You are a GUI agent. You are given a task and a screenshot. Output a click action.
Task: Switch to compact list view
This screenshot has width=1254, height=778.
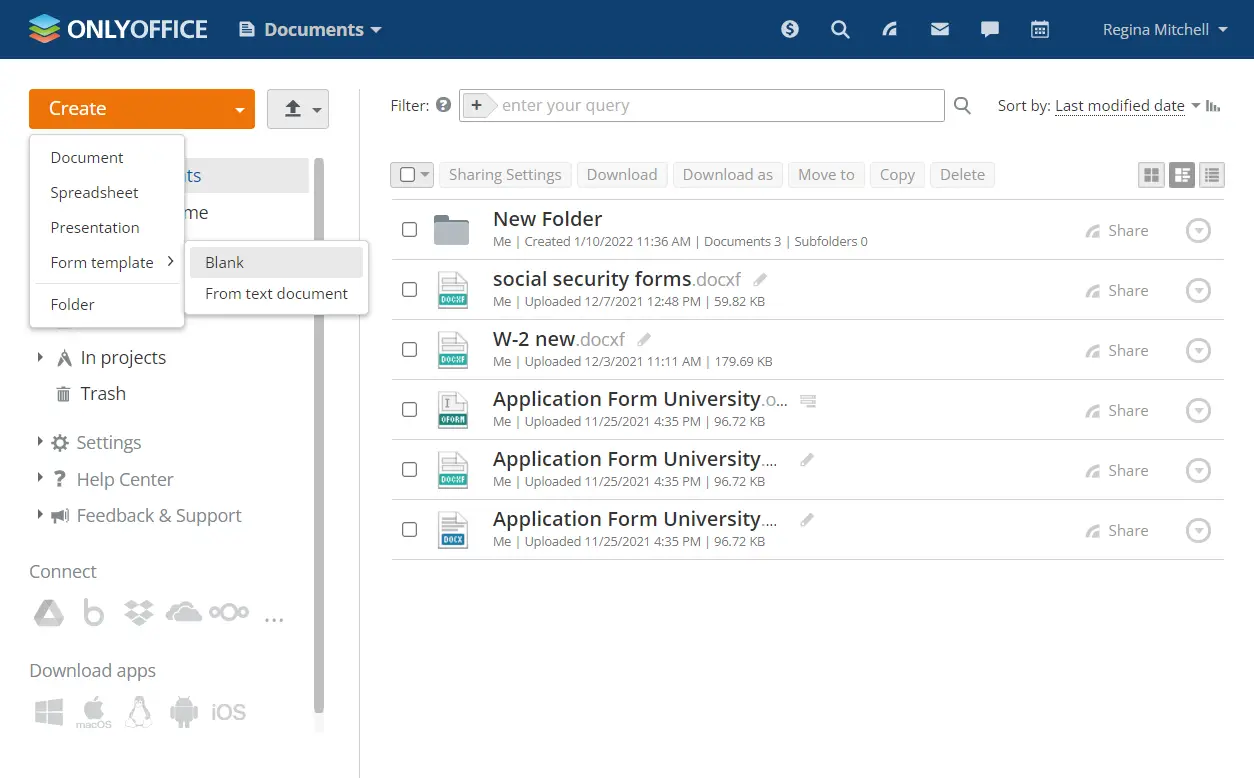1212,174
